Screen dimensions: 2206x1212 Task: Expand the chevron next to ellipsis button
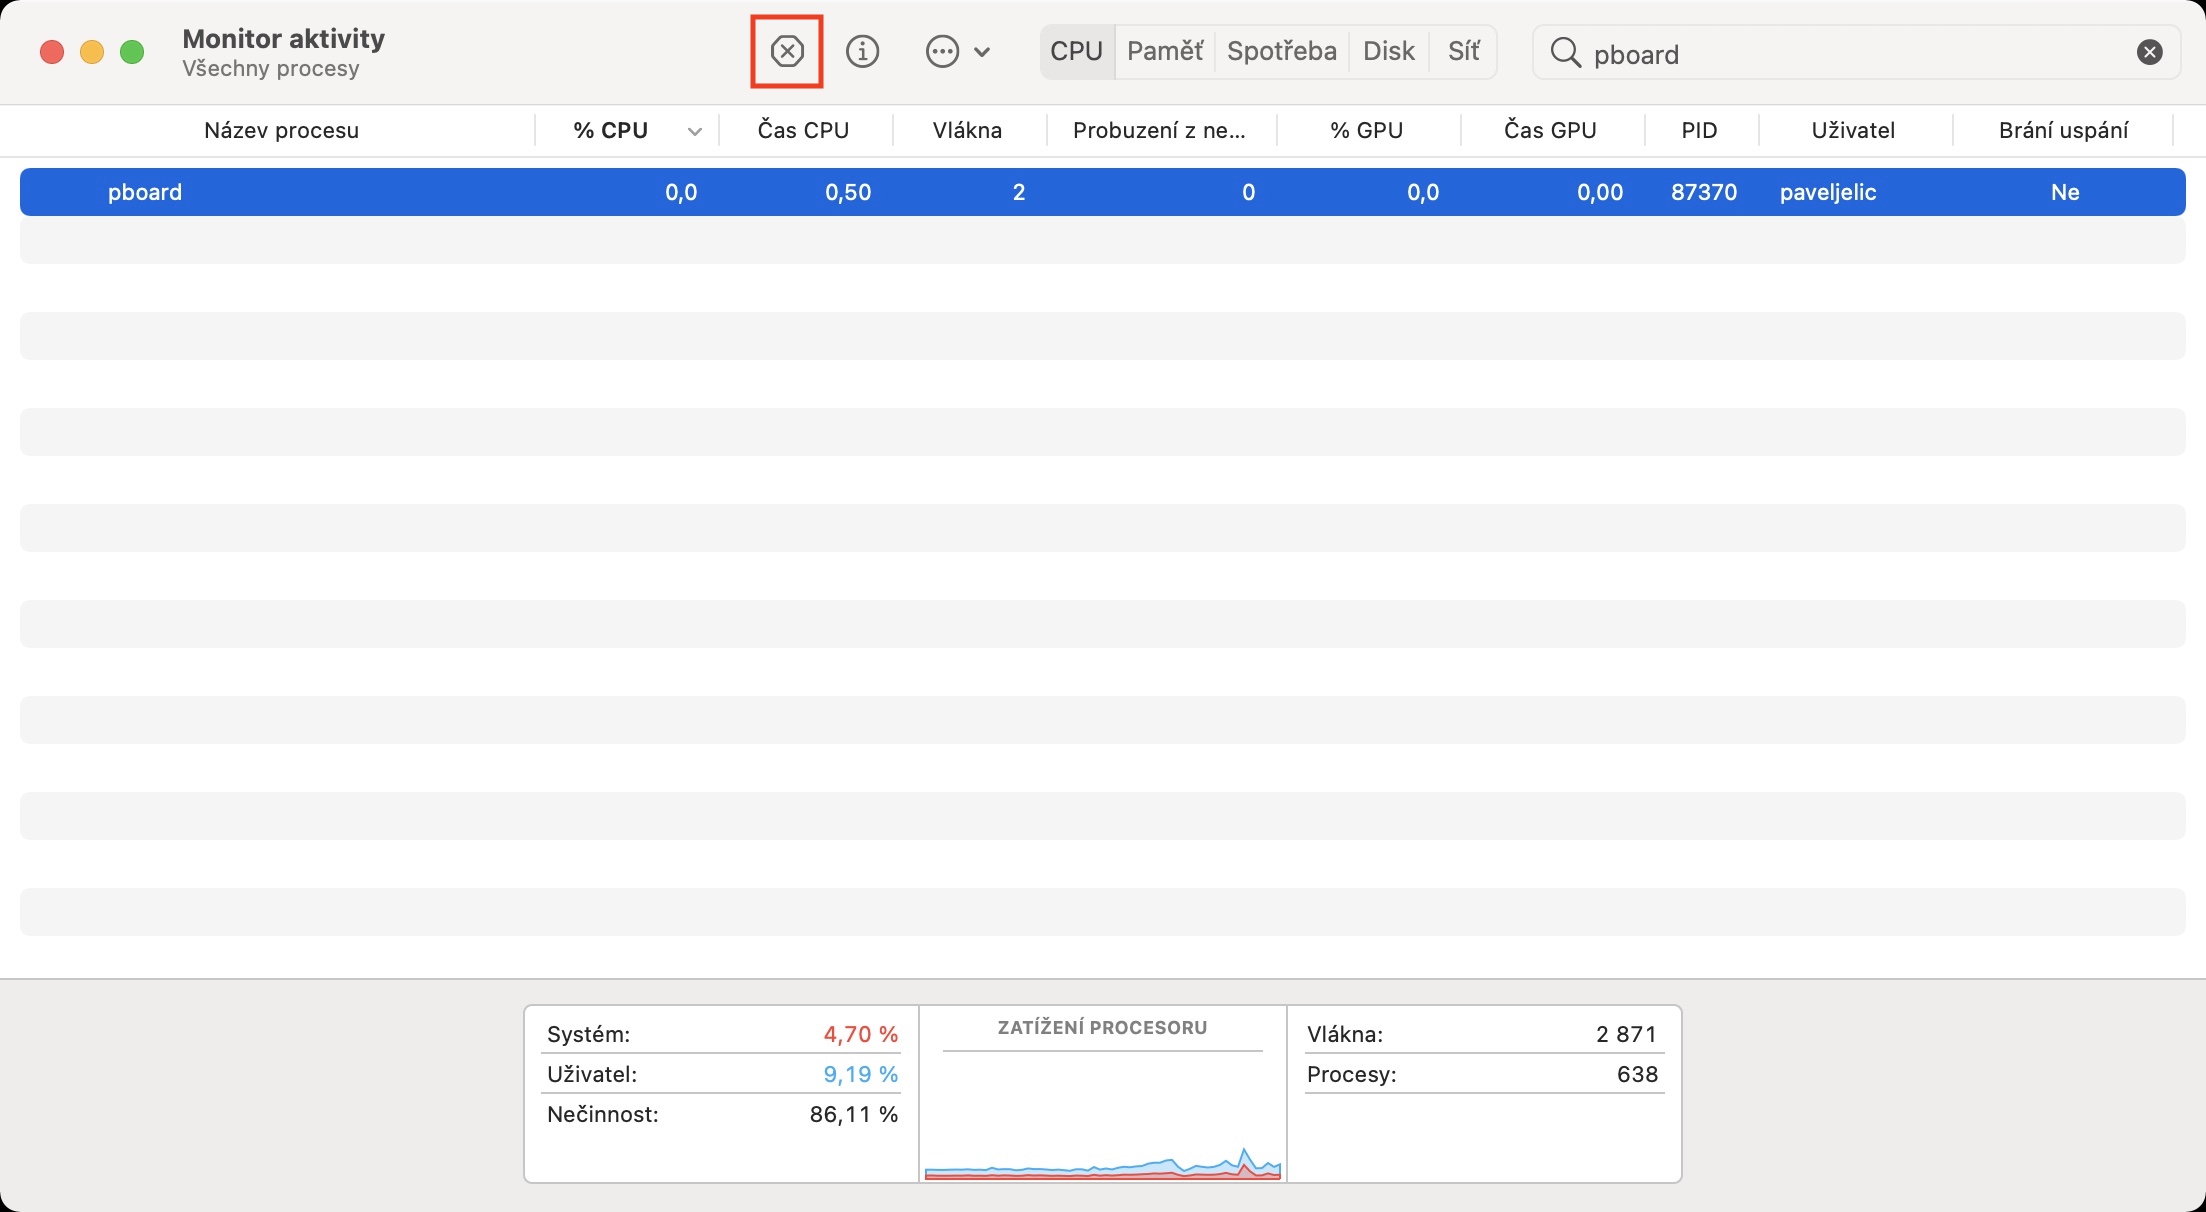click(x=982, y=52)
